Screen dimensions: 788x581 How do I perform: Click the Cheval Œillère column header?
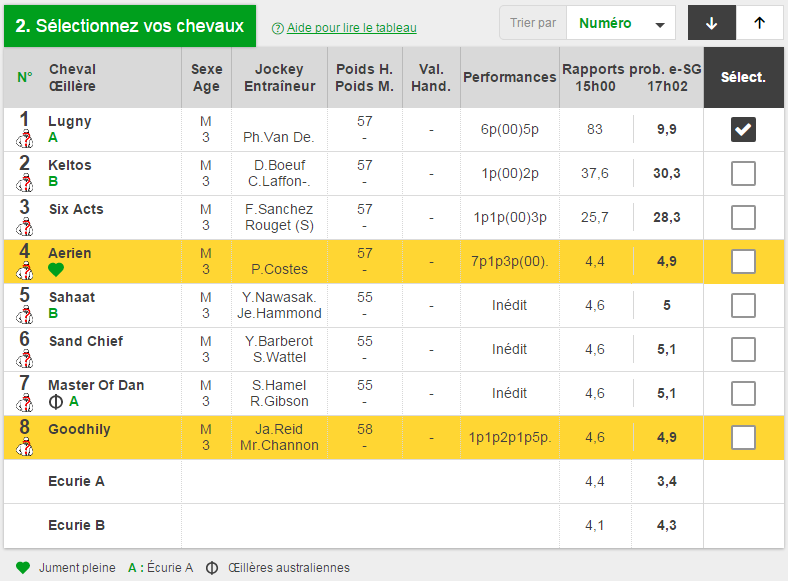point(72,77)
